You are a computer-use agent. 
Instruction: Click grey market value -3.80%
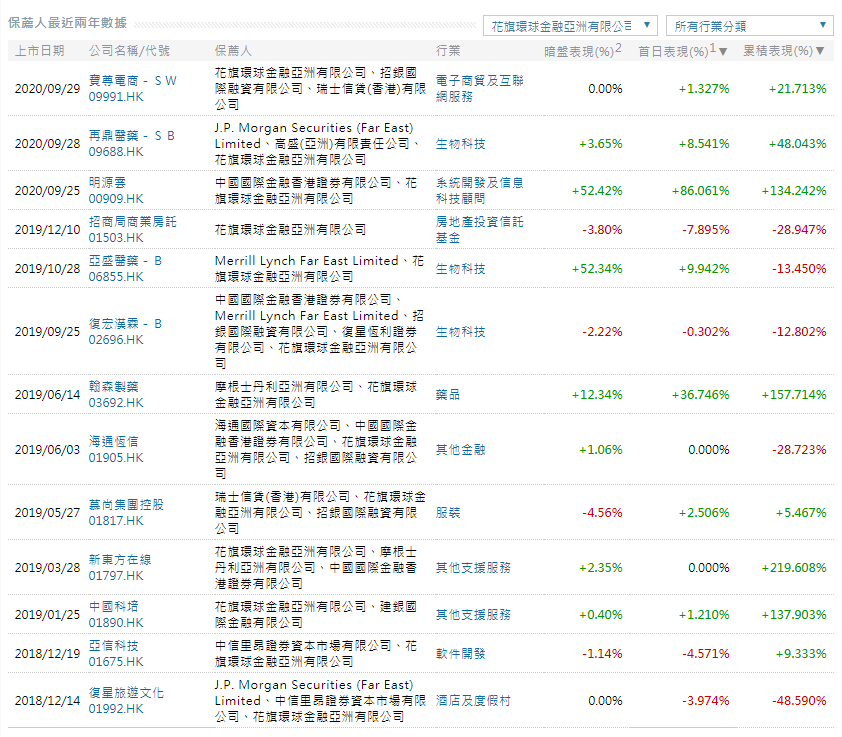(602, 230)
